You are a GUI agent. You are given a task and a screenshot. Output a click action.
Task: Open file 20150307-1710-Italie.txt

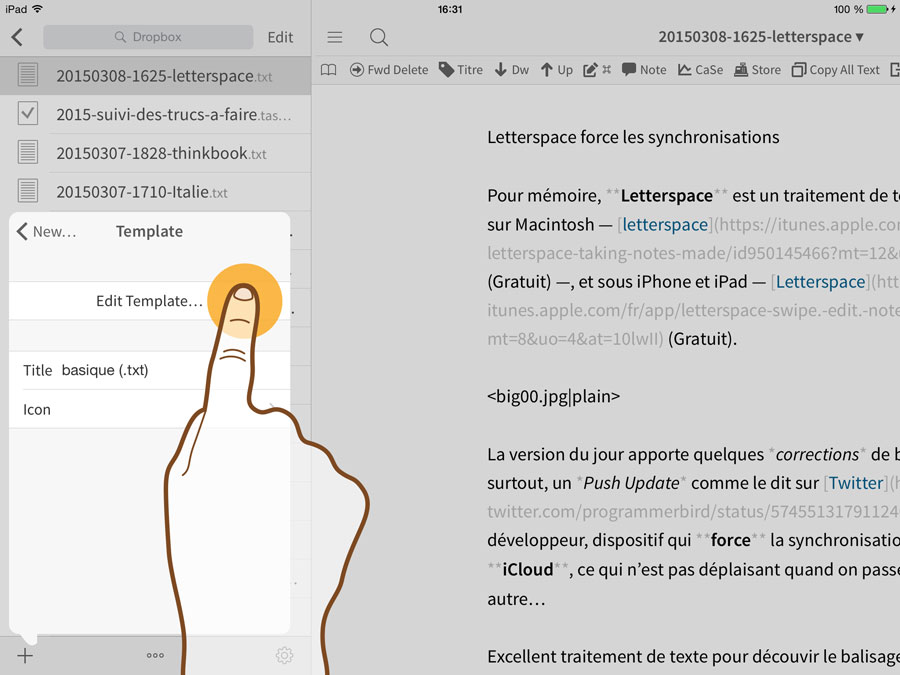pyautogui.click(x=156, y=192)
